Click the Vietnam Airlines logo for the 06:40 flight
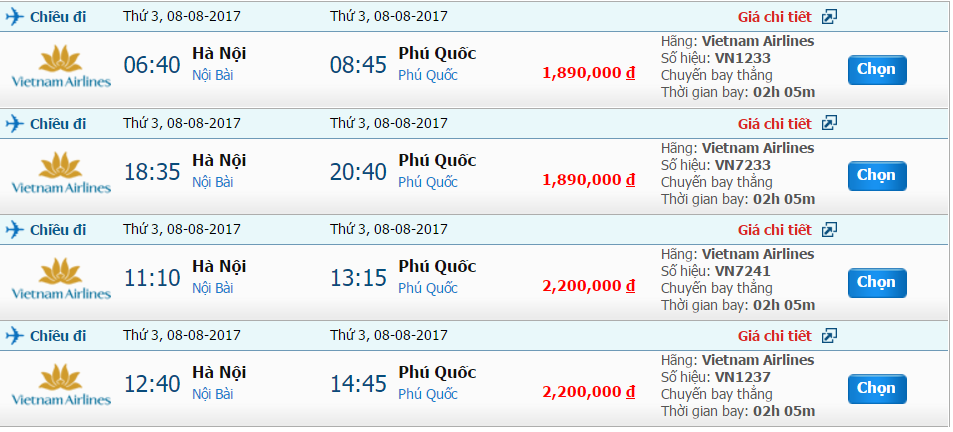This screenshot has height=432, width=953. (61, 65)
